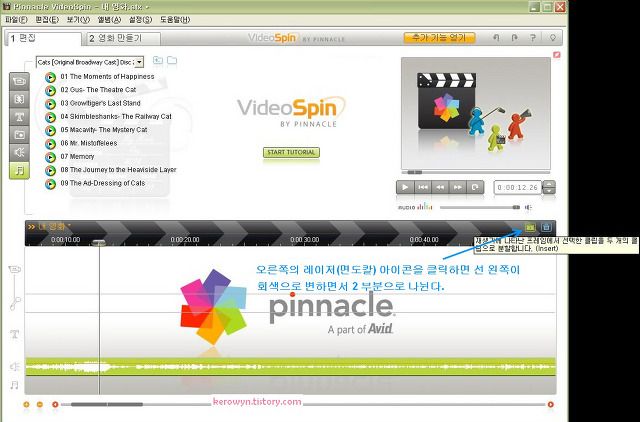Image resolution: width=640 pixels, height=422 pixels.
Task: Click the preview scrubber bar under player
Action: [476, 172]
